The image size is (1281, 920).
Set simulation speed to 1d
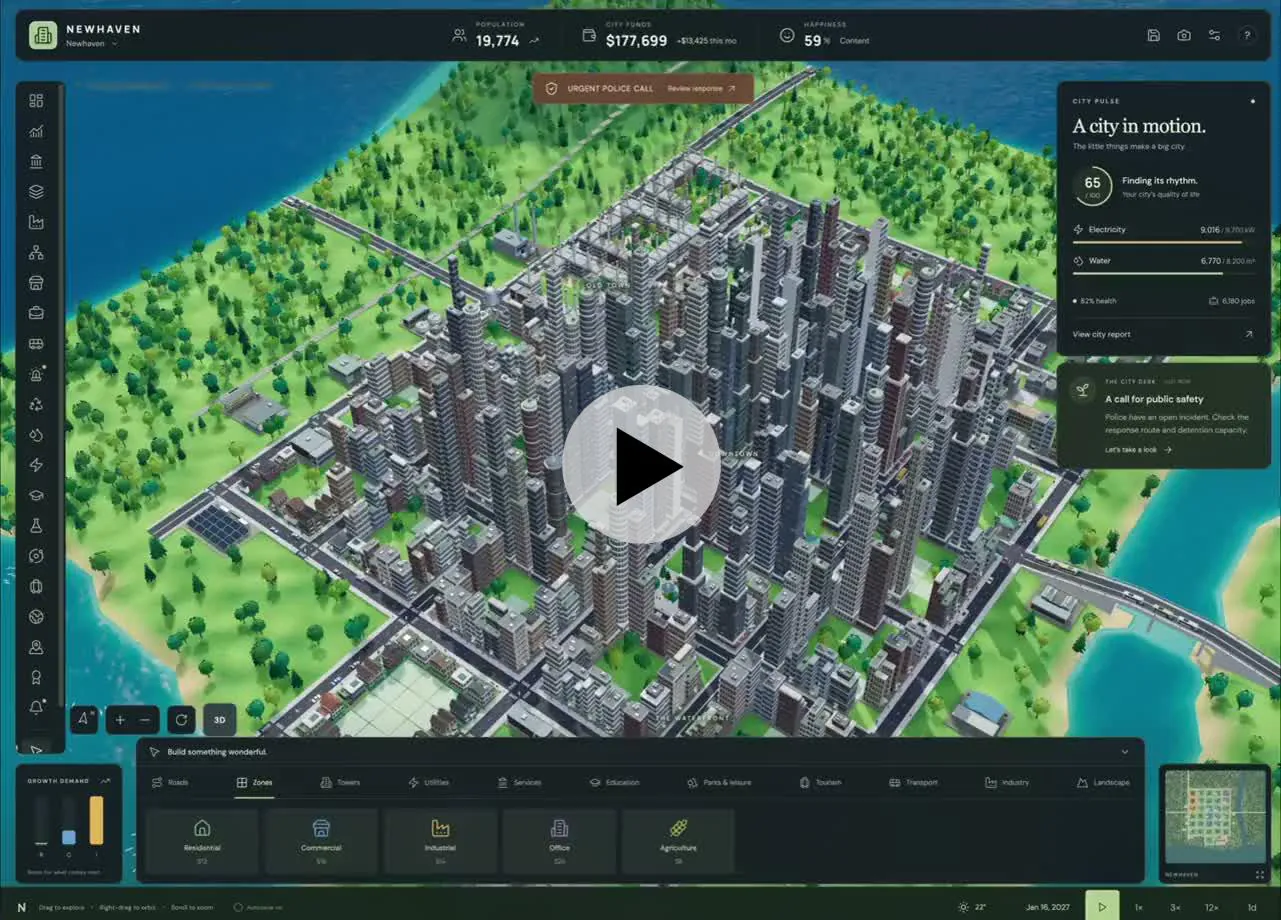tap(1251, 907)
